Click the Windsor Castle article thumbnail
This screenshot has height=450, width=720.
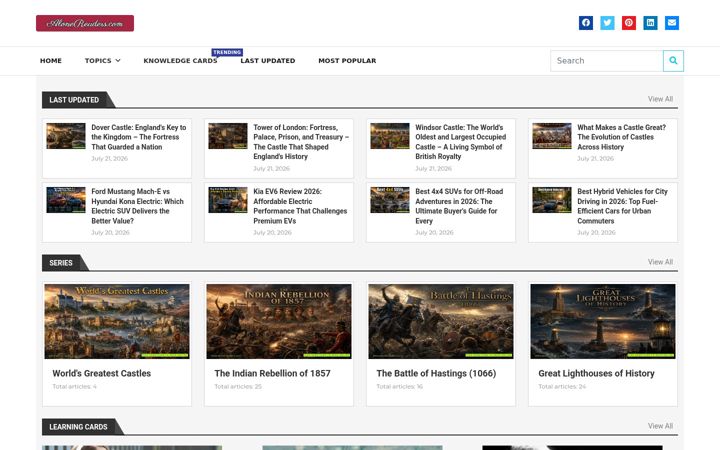coord(390,136)
